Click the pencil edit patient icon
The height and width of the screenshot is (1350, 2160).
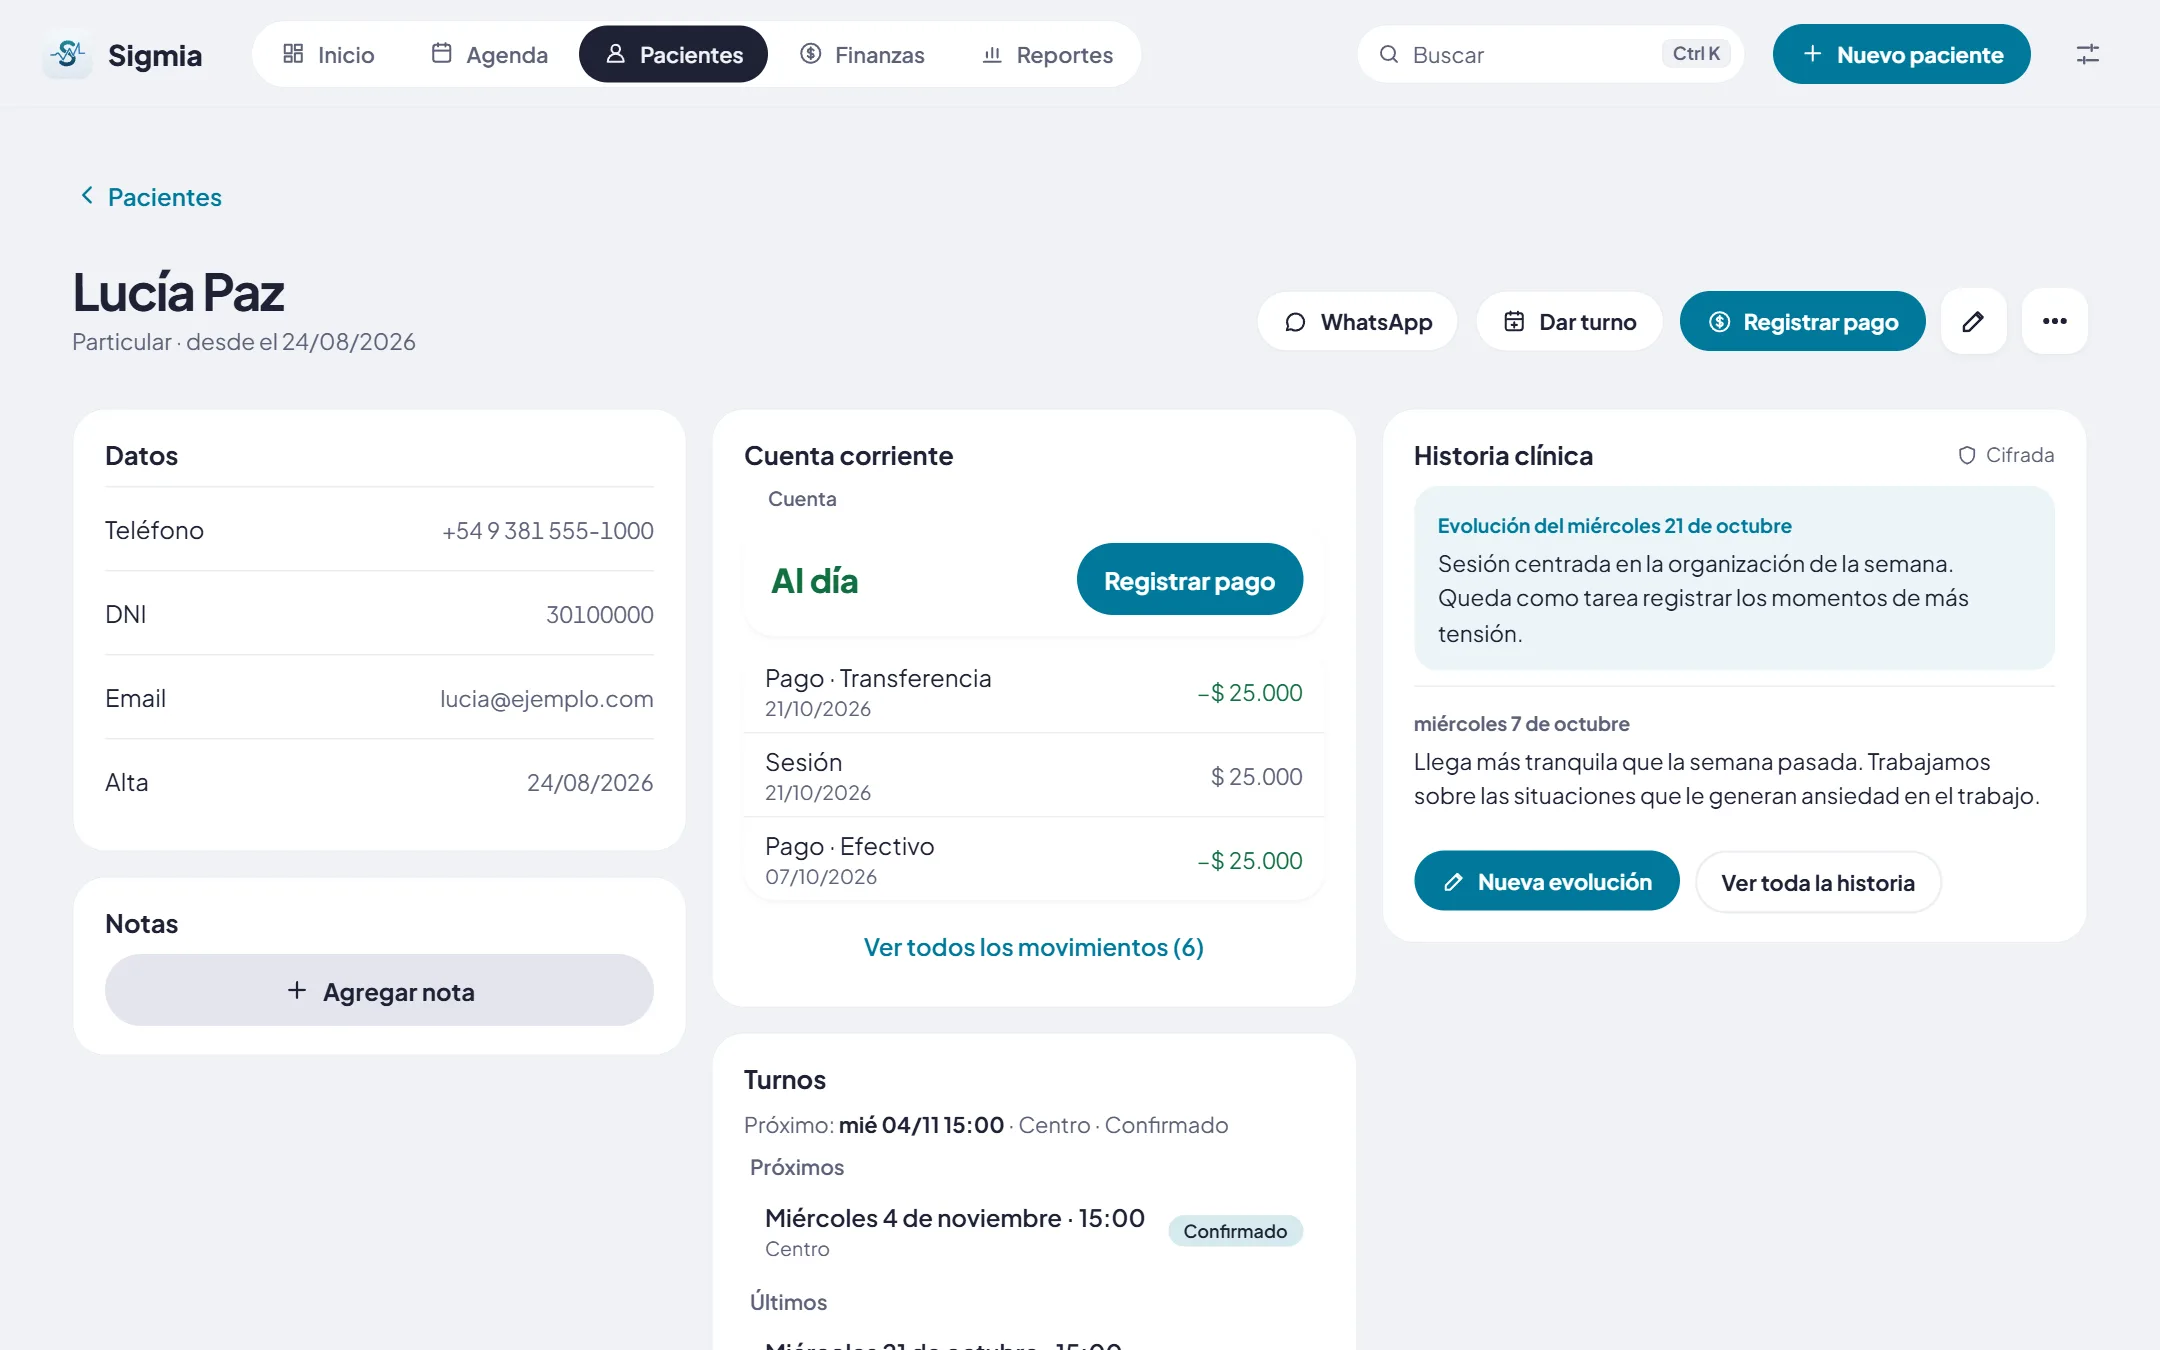coord(1973,321)
